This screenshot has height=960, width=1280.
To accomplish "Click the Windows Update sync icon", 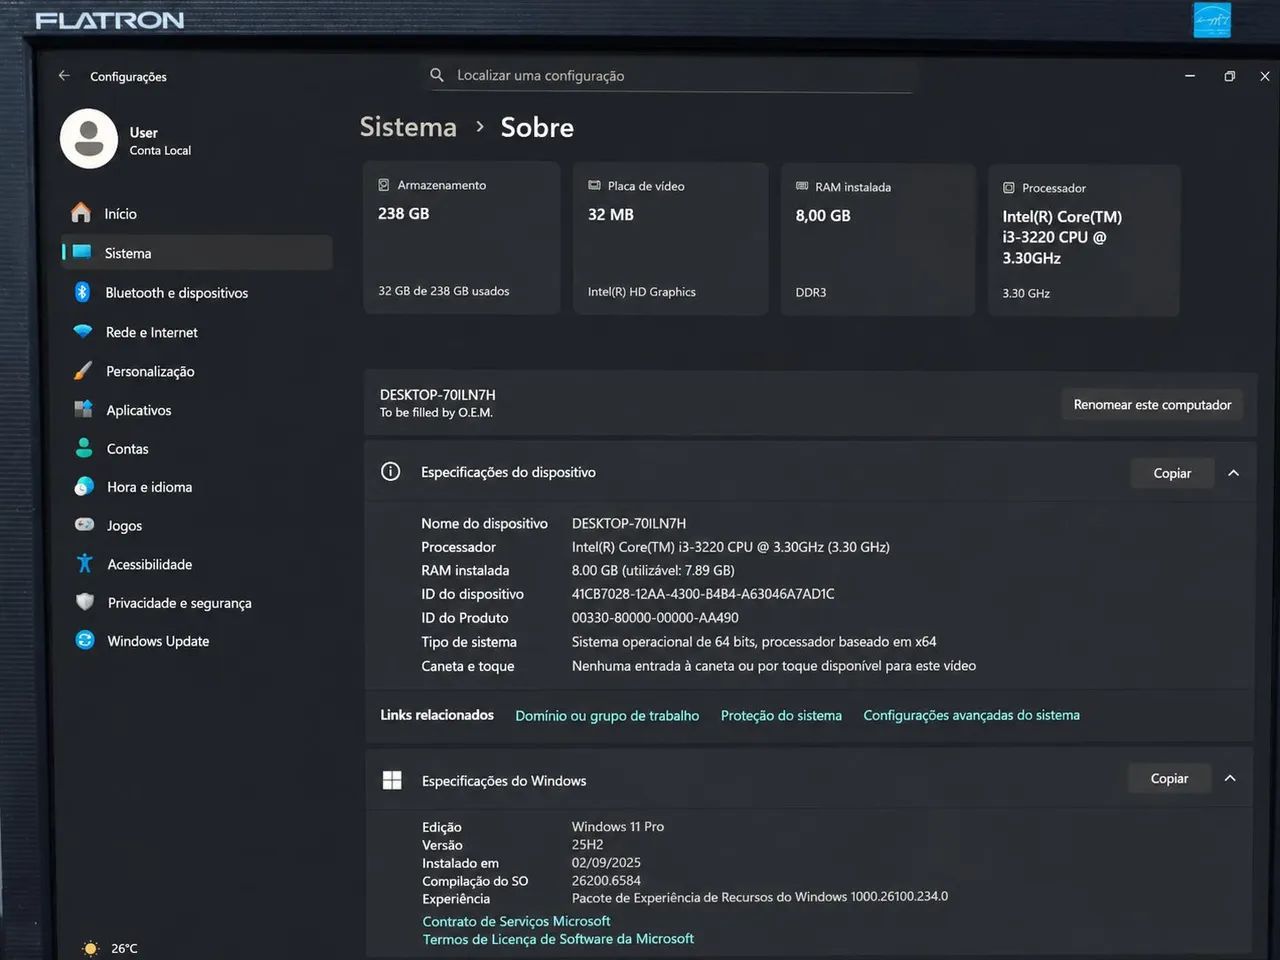I will tap(85, 640).
